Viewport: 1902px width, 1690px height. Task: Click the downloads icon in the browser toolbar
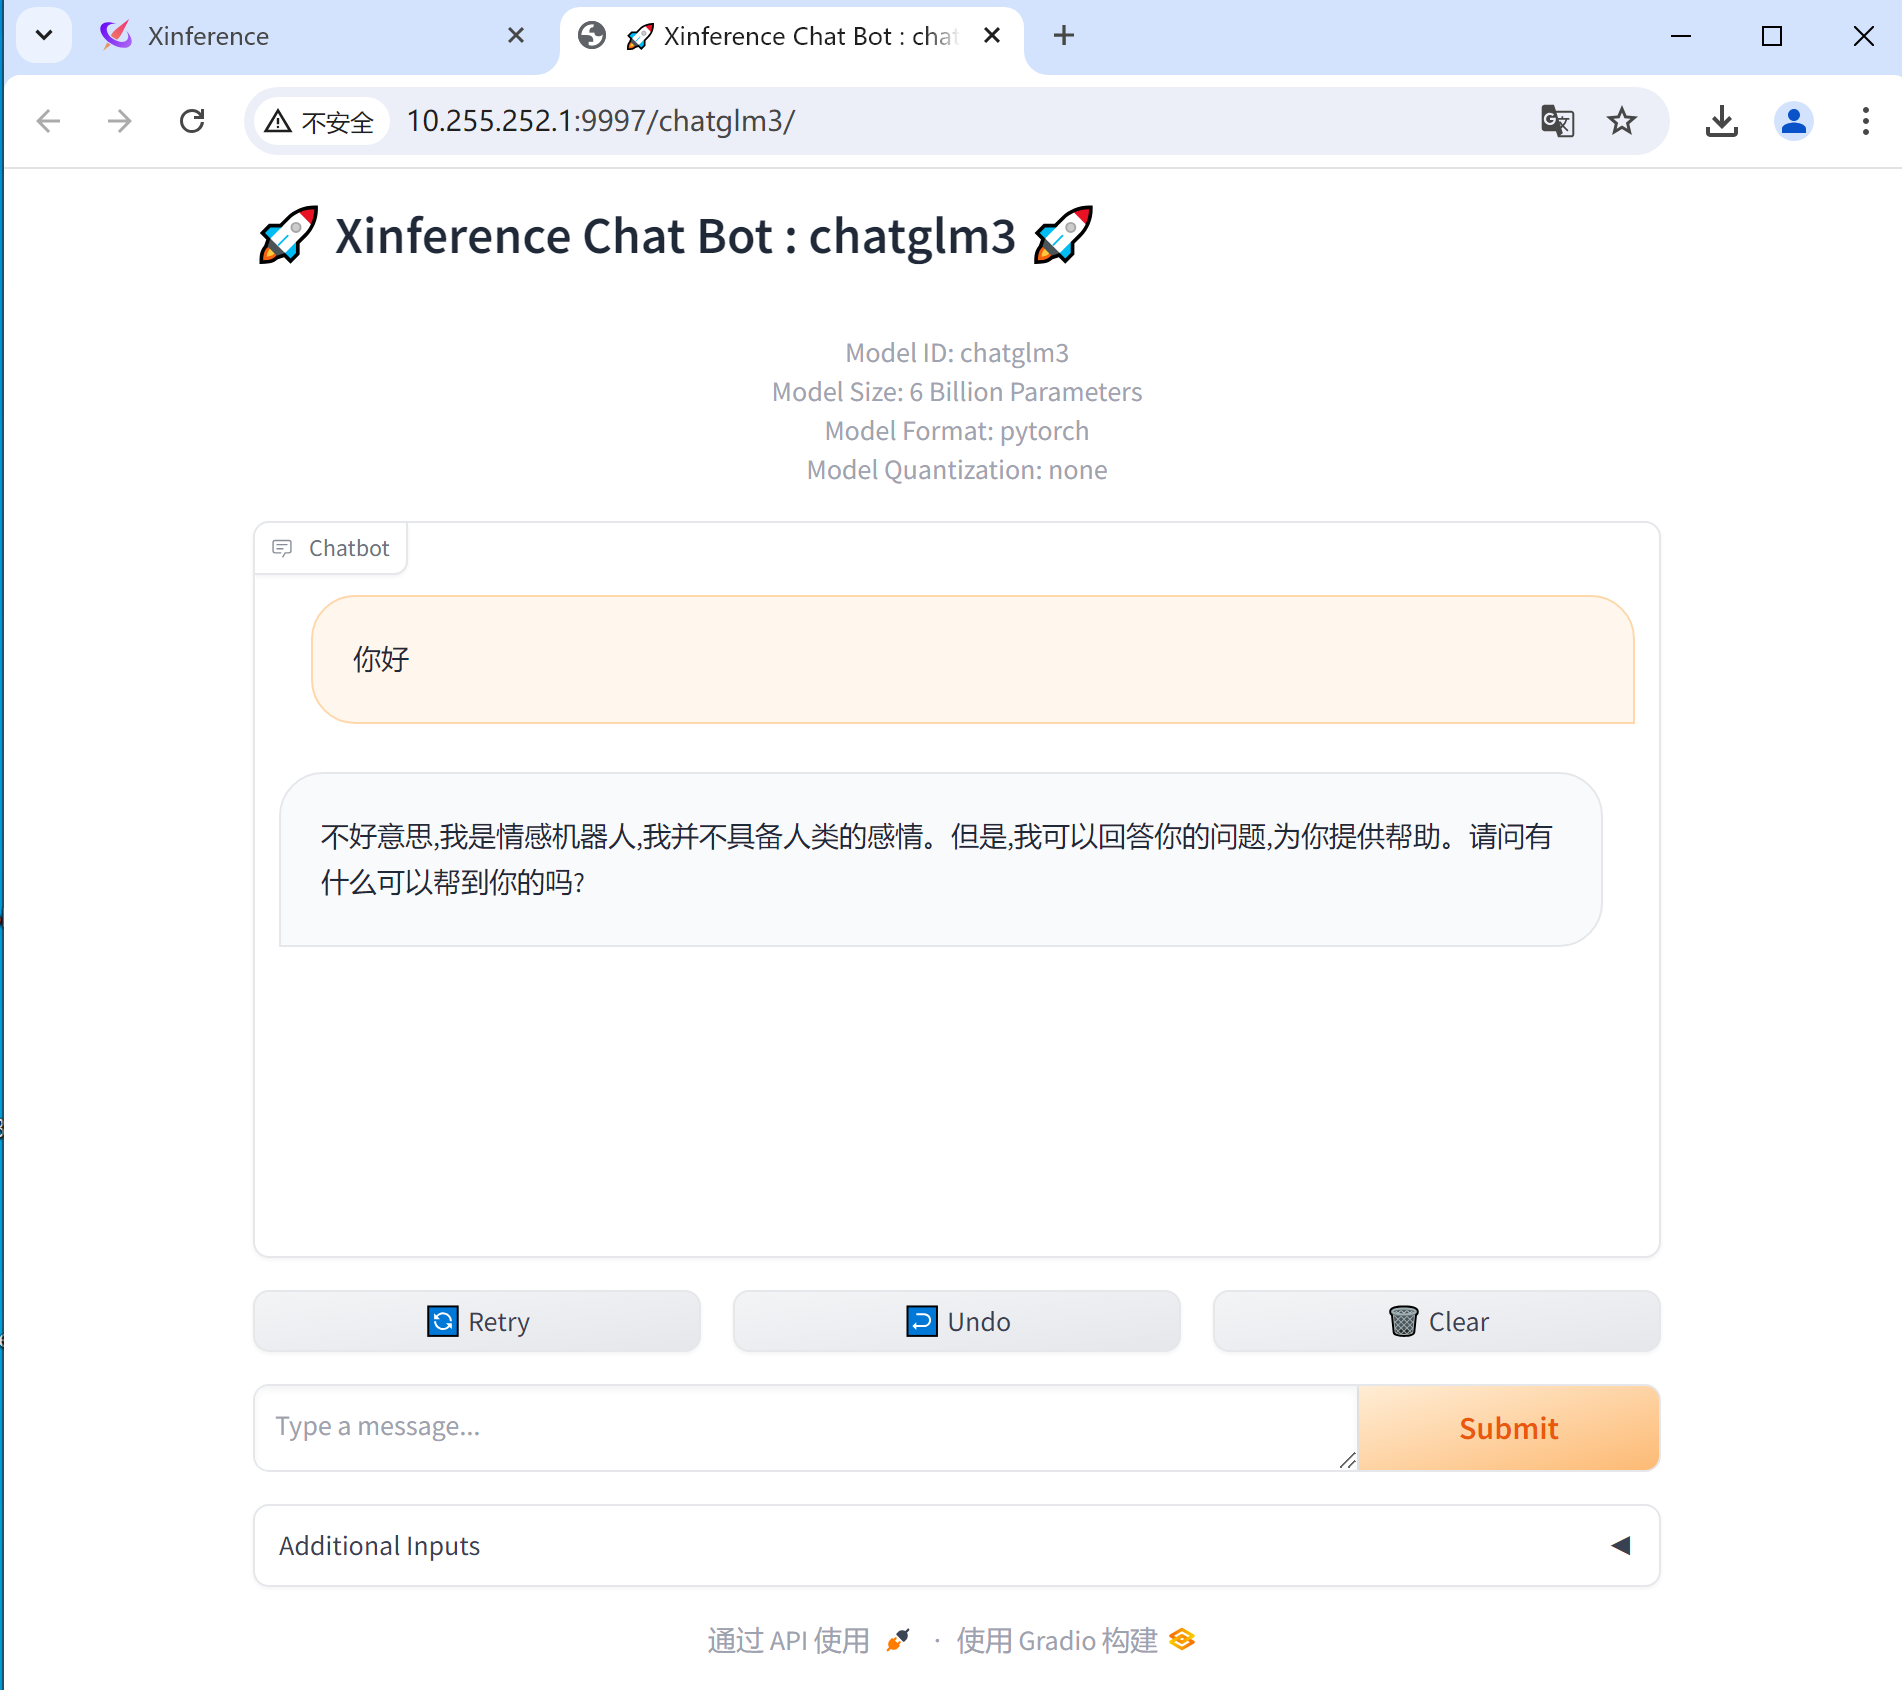1721,121
